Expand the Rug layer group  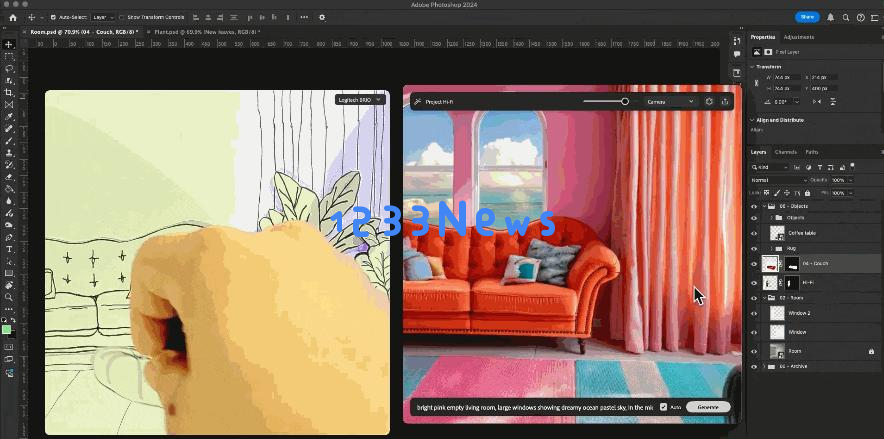click(x=772, y=248)
